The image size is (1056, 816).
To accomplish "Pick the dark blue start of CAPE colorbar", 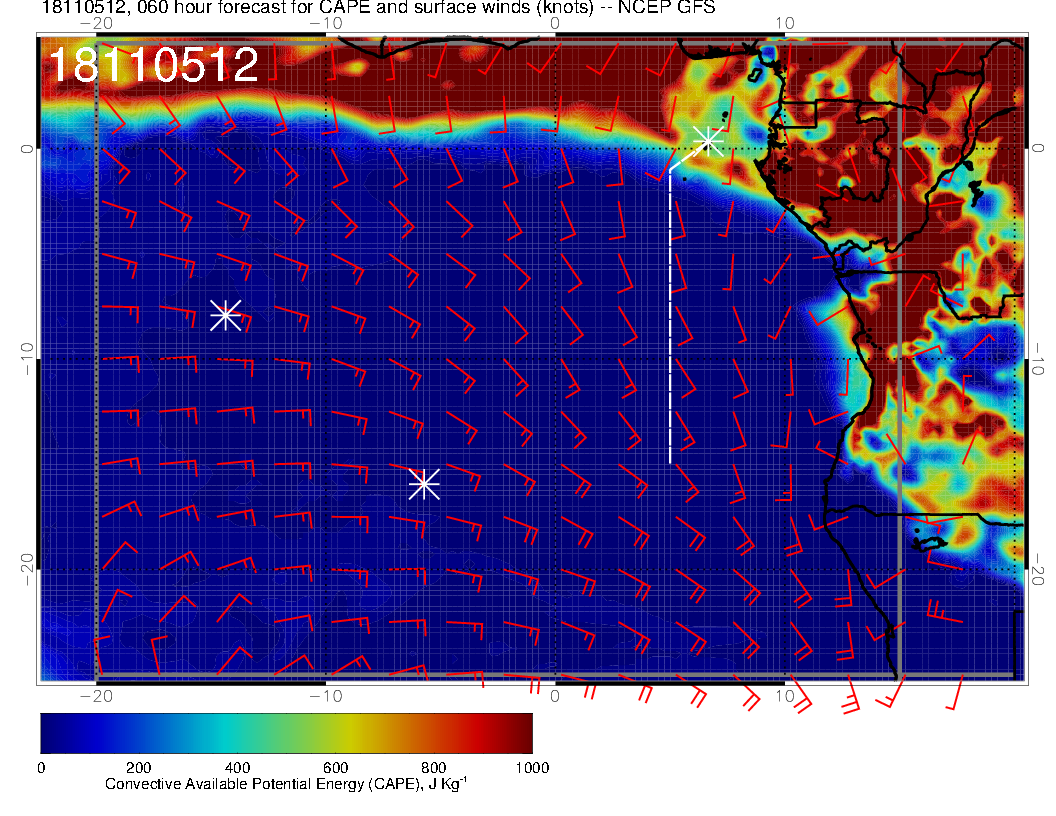I will tap(50, 733).
